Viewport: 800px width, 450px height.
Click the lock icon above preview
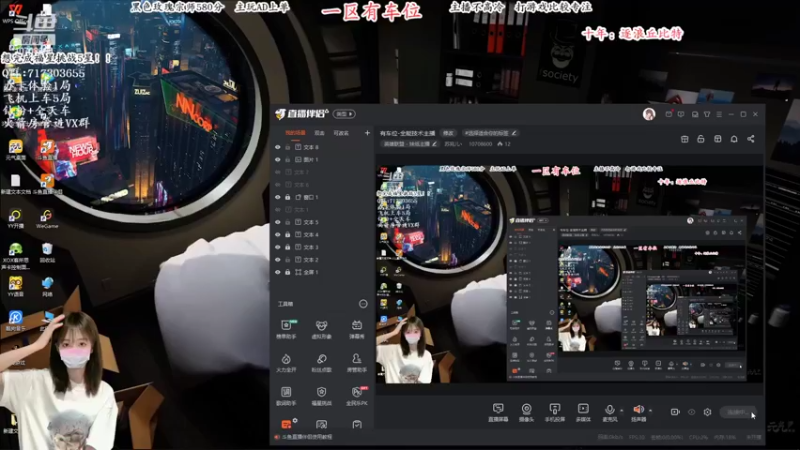click(x=701, y=139)
